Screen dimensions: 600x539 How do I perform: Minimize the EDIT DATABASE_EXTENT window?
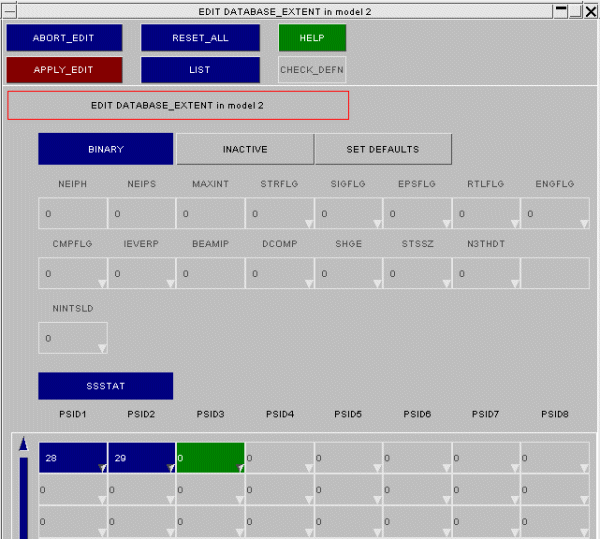tap(561, 11)
